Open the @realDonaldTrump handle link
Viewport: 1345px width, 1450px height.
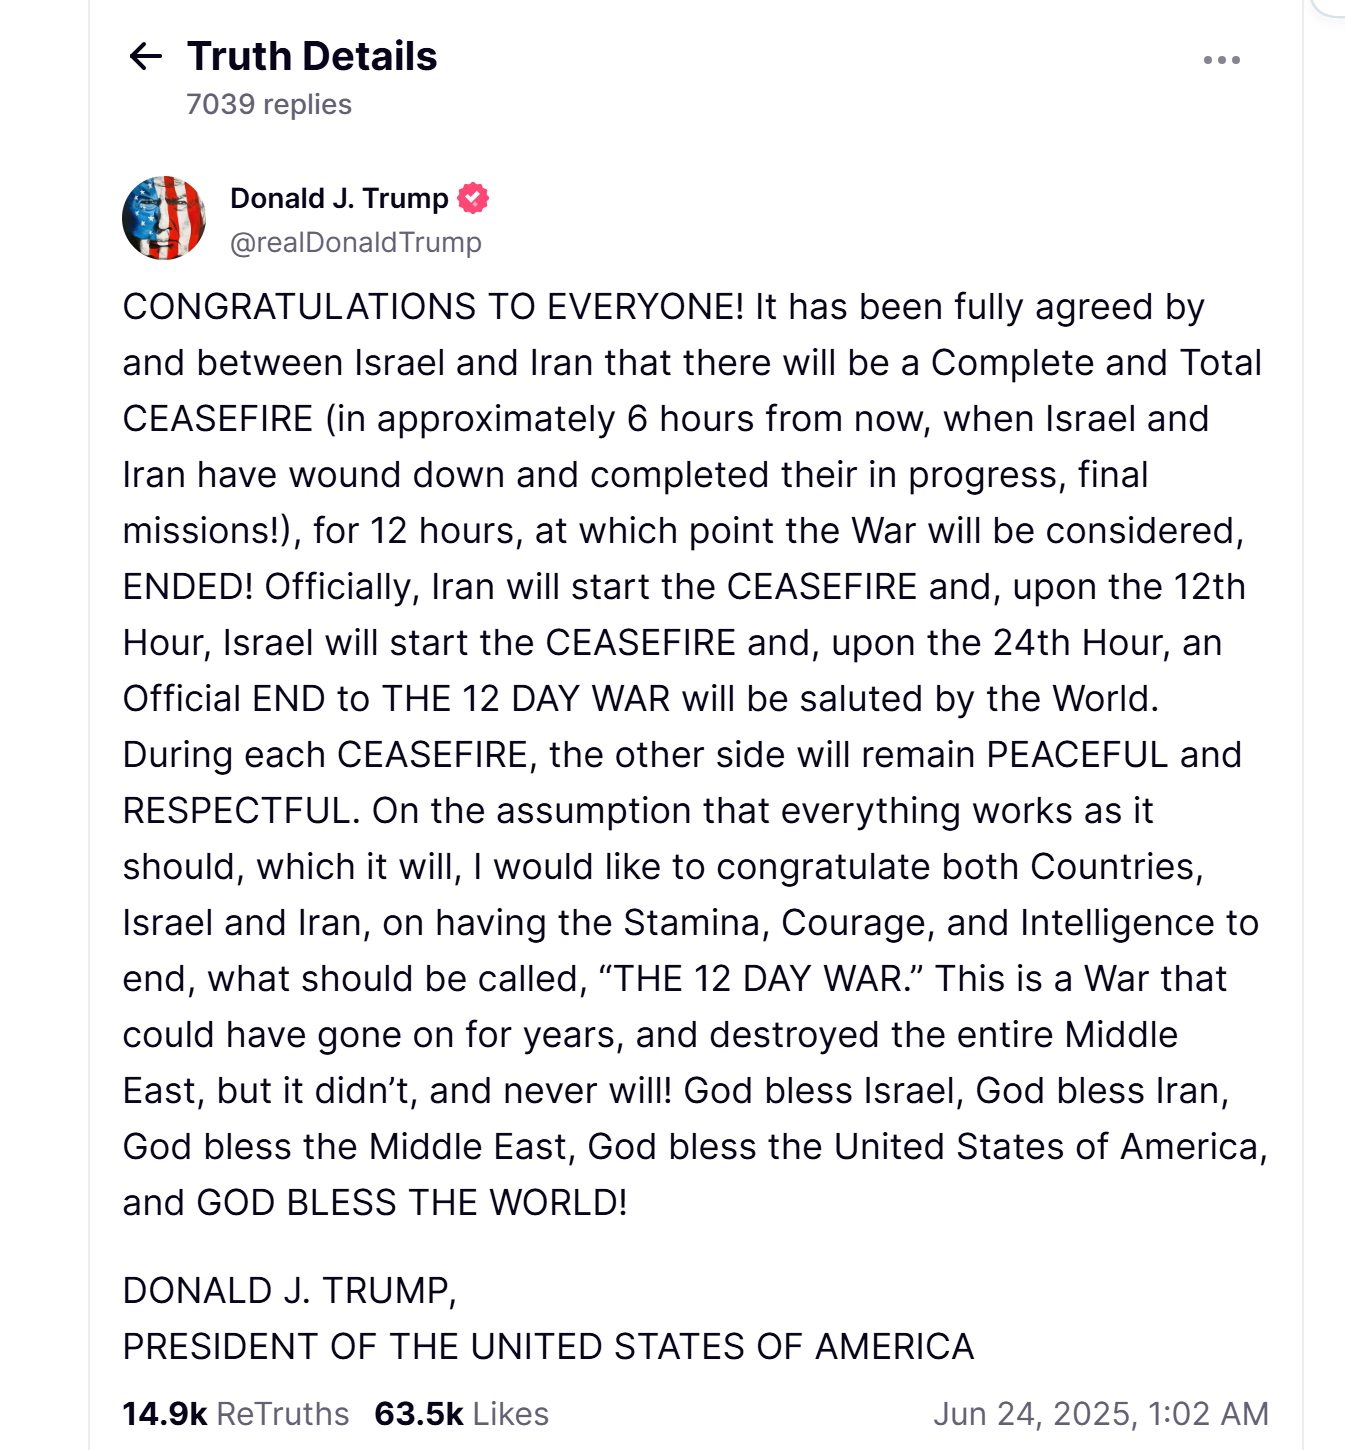355,242
